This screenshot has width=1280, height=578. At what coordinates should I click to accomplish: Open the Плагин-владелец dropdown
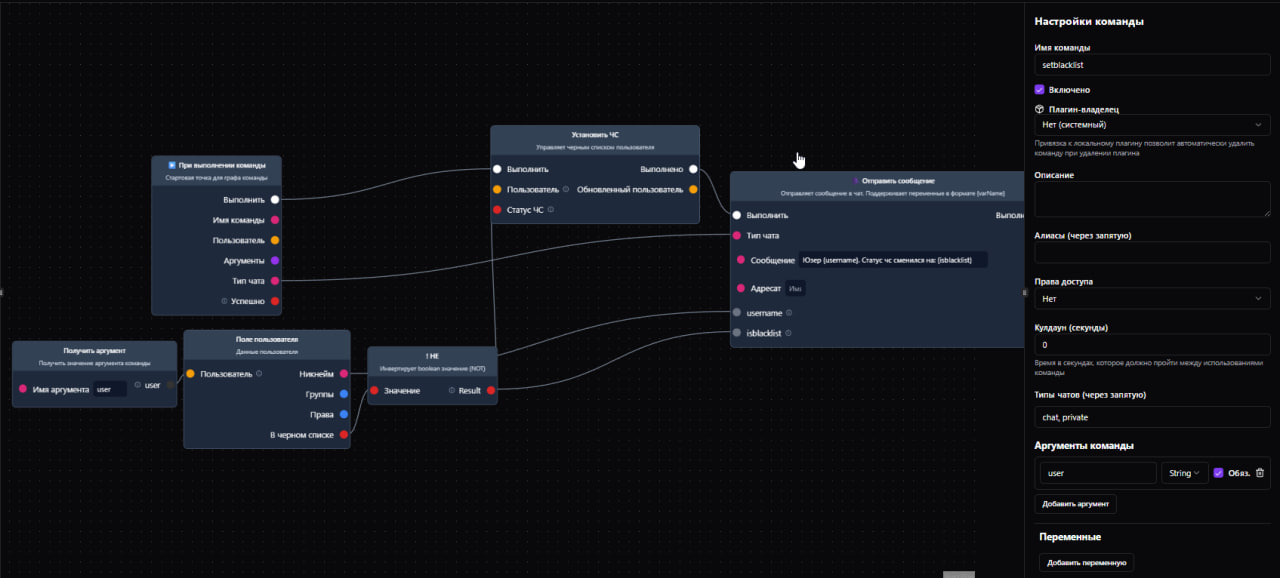click(1152, 125)
